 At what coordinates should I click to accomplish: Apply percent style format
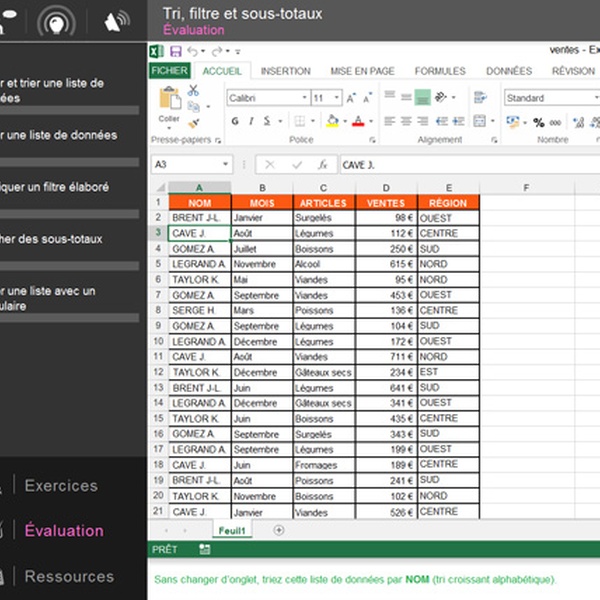click(x=539, y=122)
